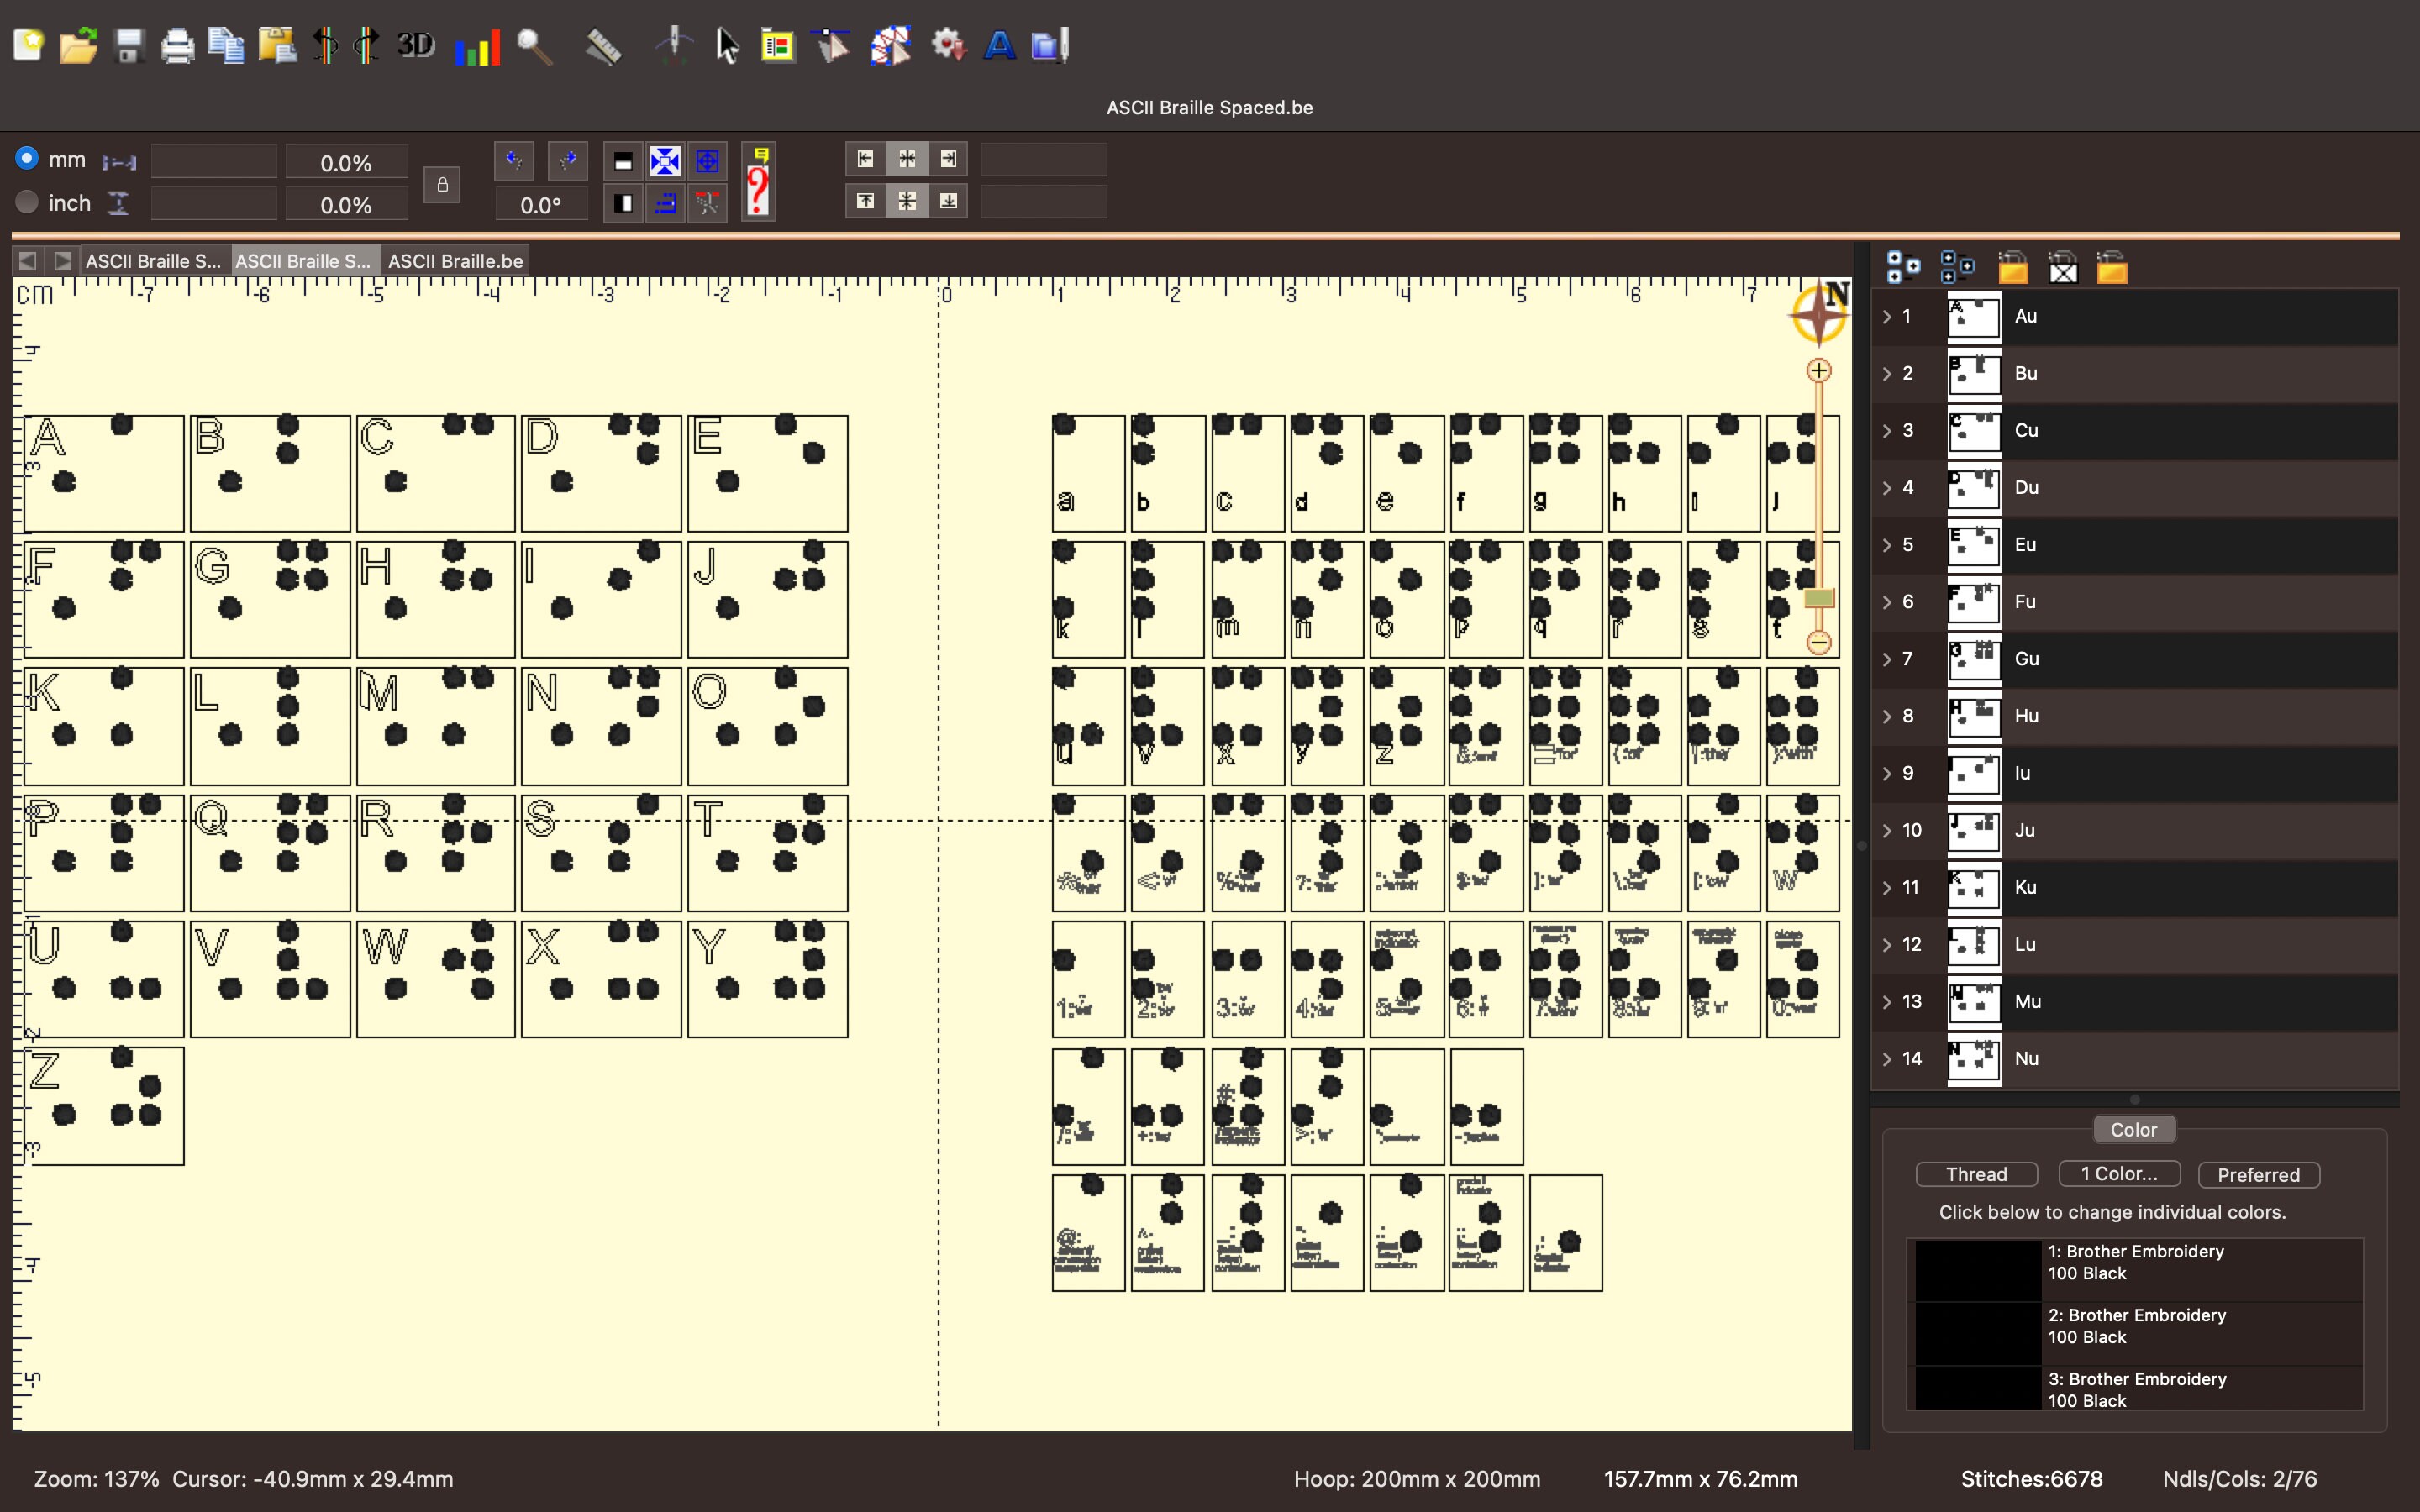Switch to the ASCII Braille.be tab
The height and width of the screenshot is (1512, 2420).
click(455, 260)
